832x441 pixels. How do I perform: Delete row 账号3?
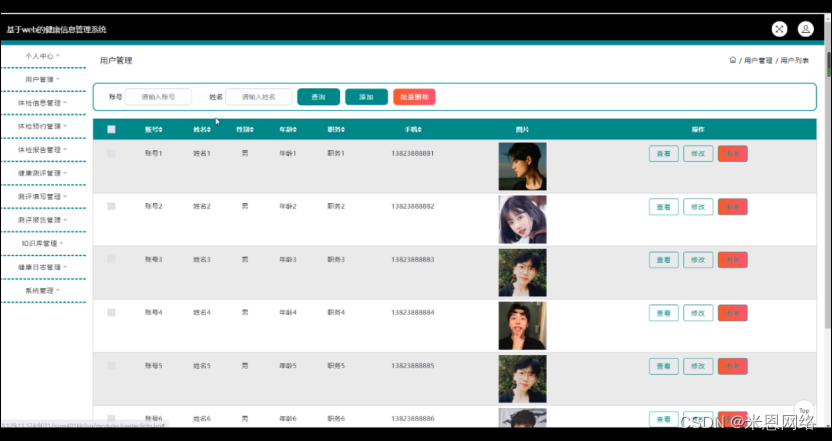tap(733, 260)
